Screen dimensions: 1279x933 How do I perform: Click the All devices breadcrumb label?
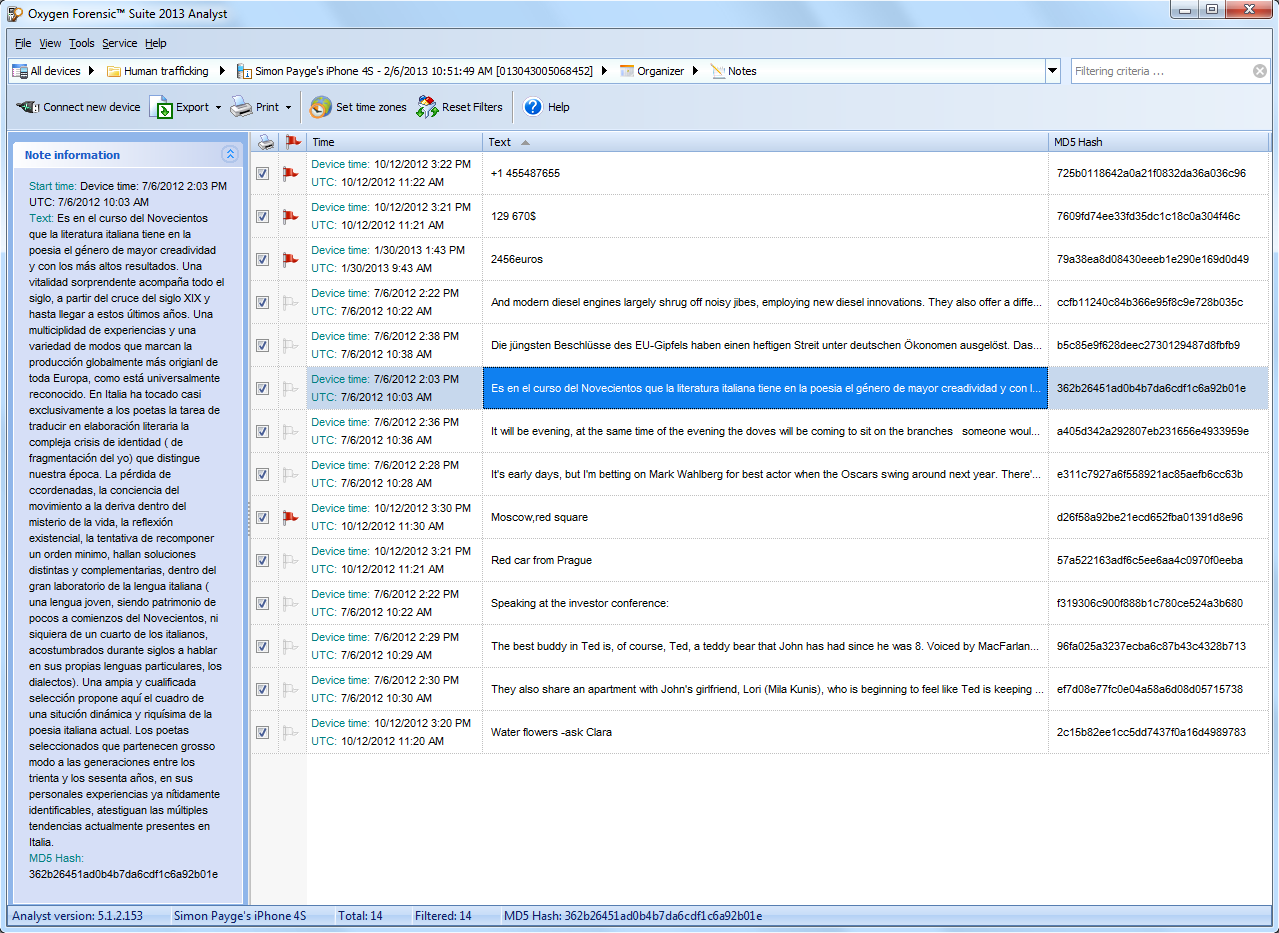pyautogui.click(x=56, y=71)
